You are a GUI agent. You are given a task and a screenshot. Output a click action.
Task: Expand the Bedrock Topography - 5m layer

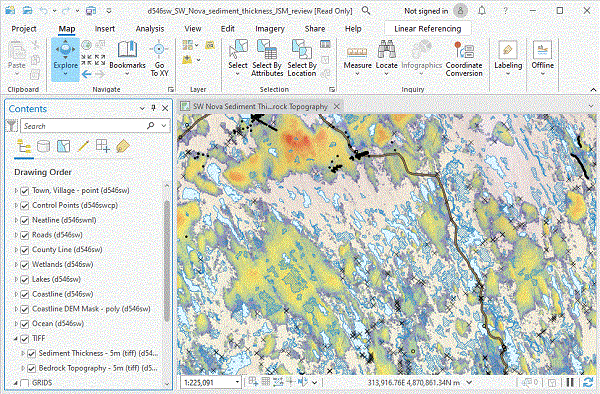pos(23,368)
